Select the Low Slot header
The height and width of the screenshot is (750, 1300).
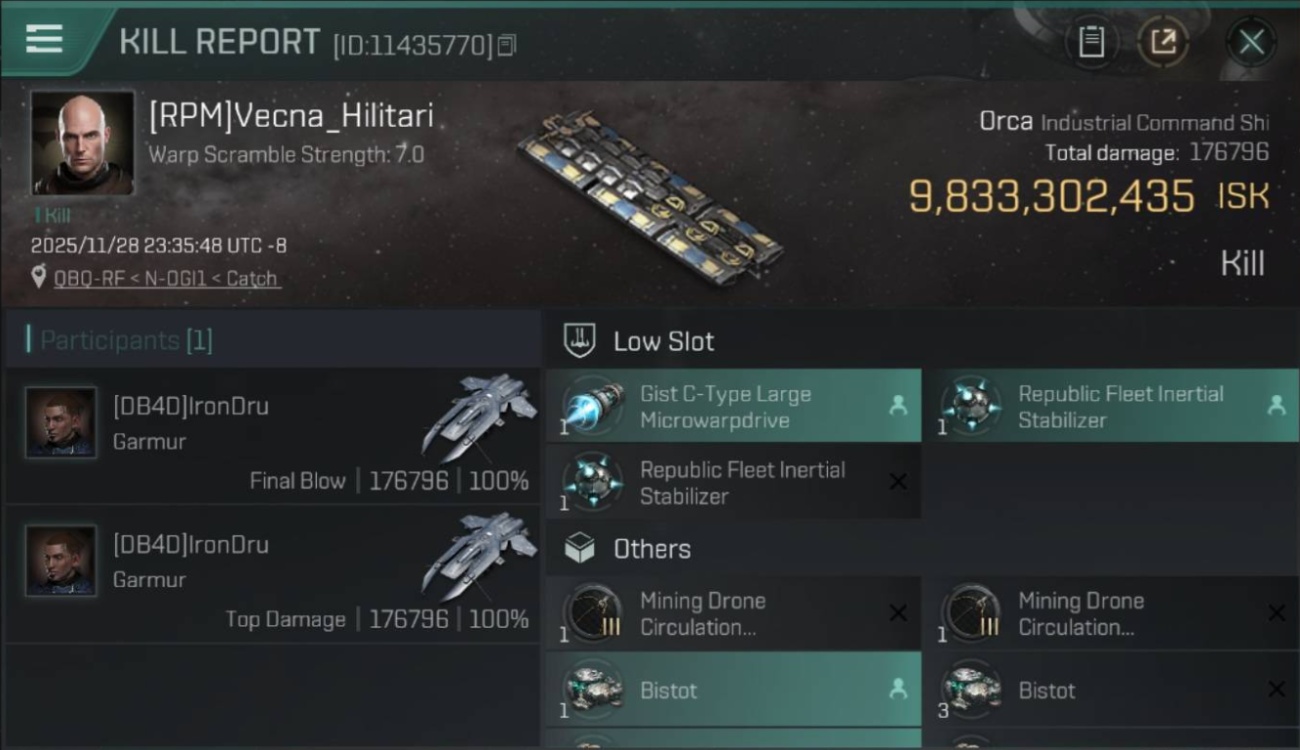click(664, 341)
